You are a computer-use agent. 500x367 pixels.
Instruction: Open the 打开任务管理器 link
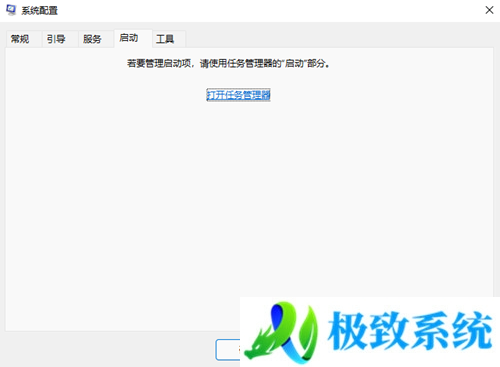[x=238, y=95]
